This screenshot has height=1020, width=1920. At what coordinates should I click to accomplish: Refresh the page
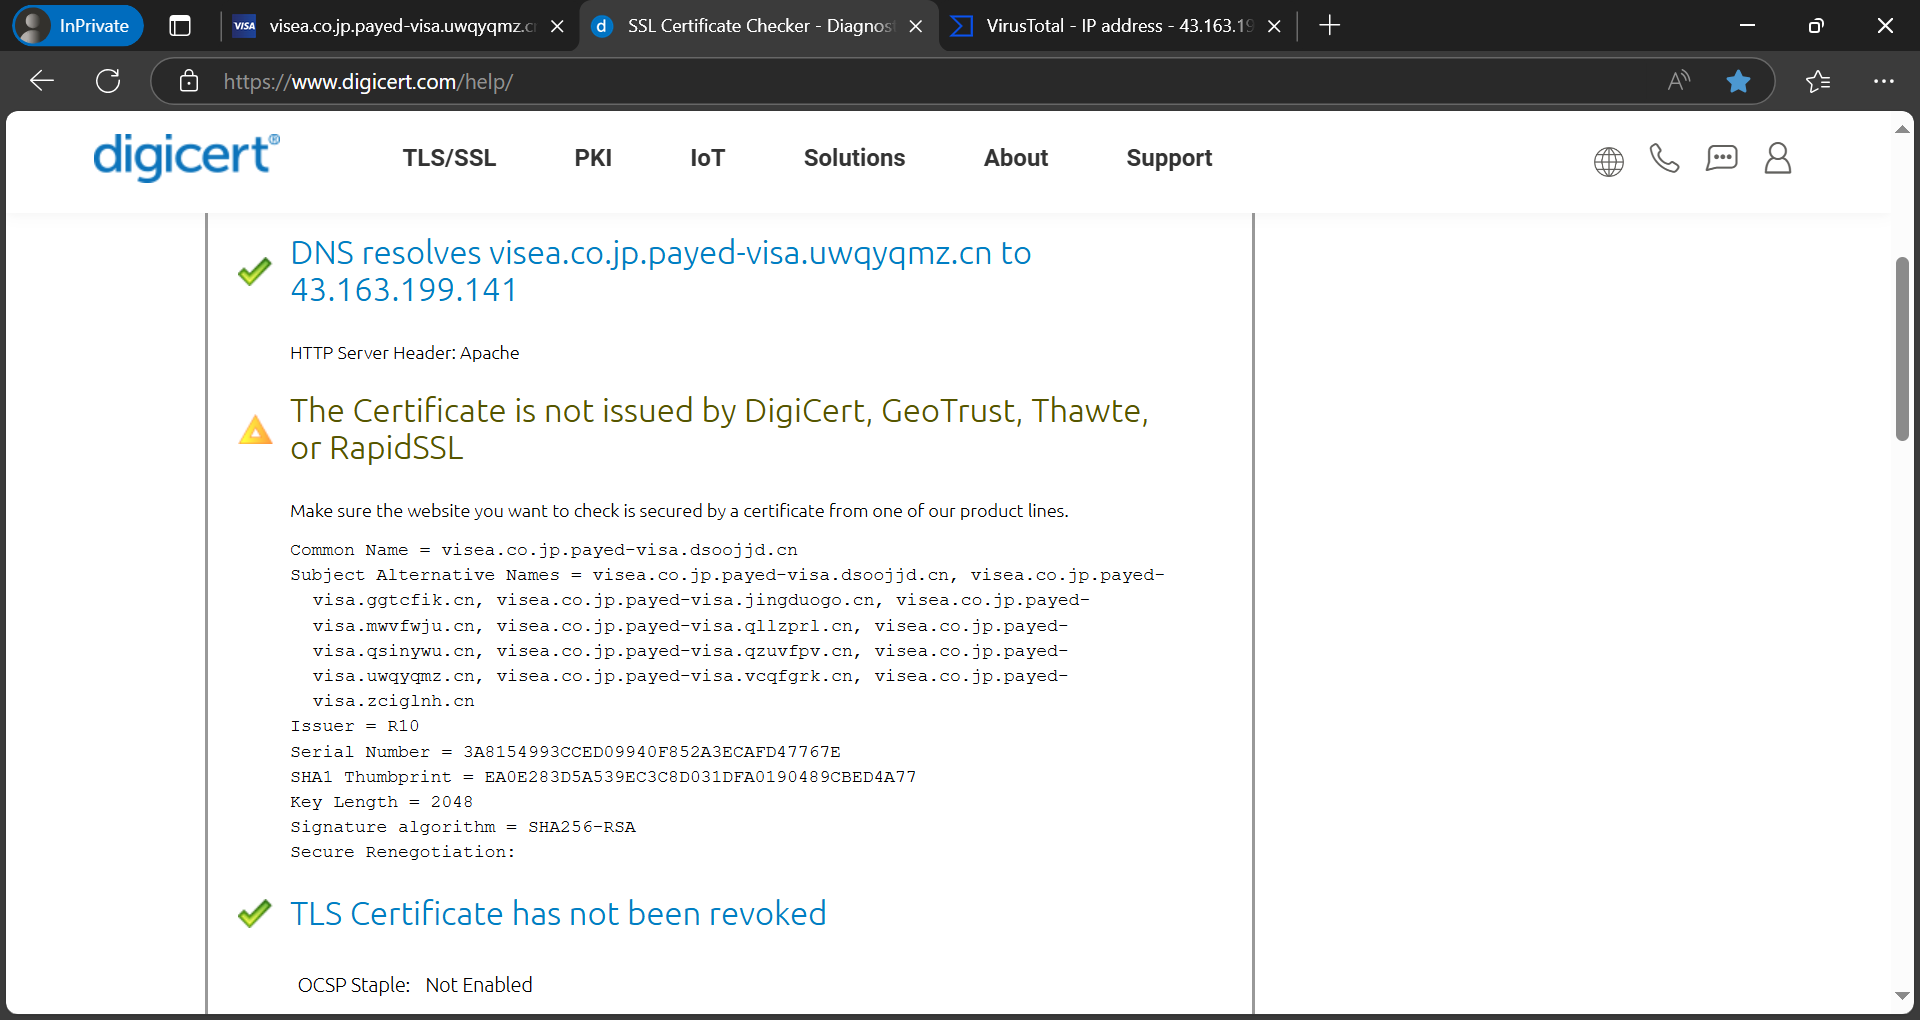point(108,81)
